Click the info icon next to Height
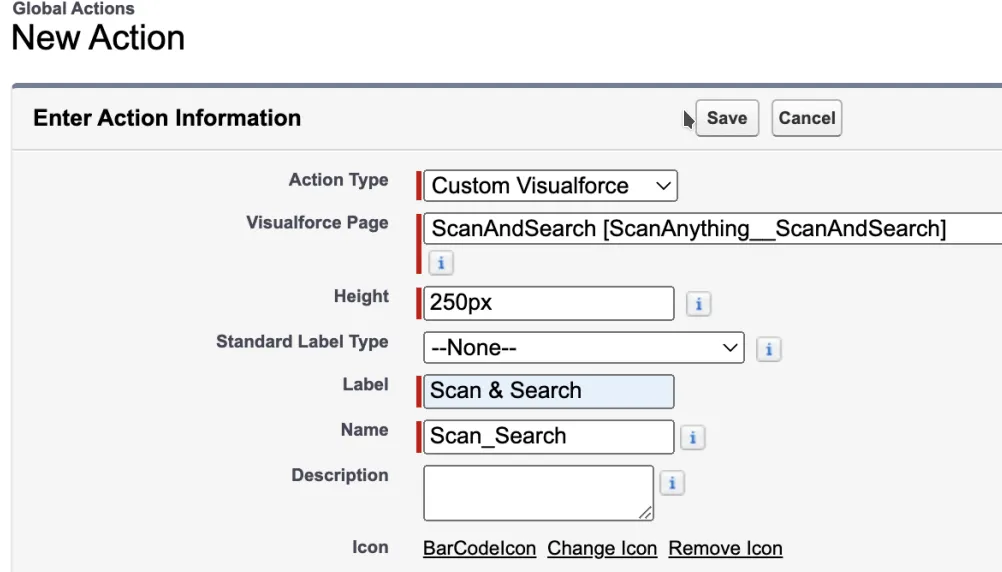1002x572 pixels. 698,304
